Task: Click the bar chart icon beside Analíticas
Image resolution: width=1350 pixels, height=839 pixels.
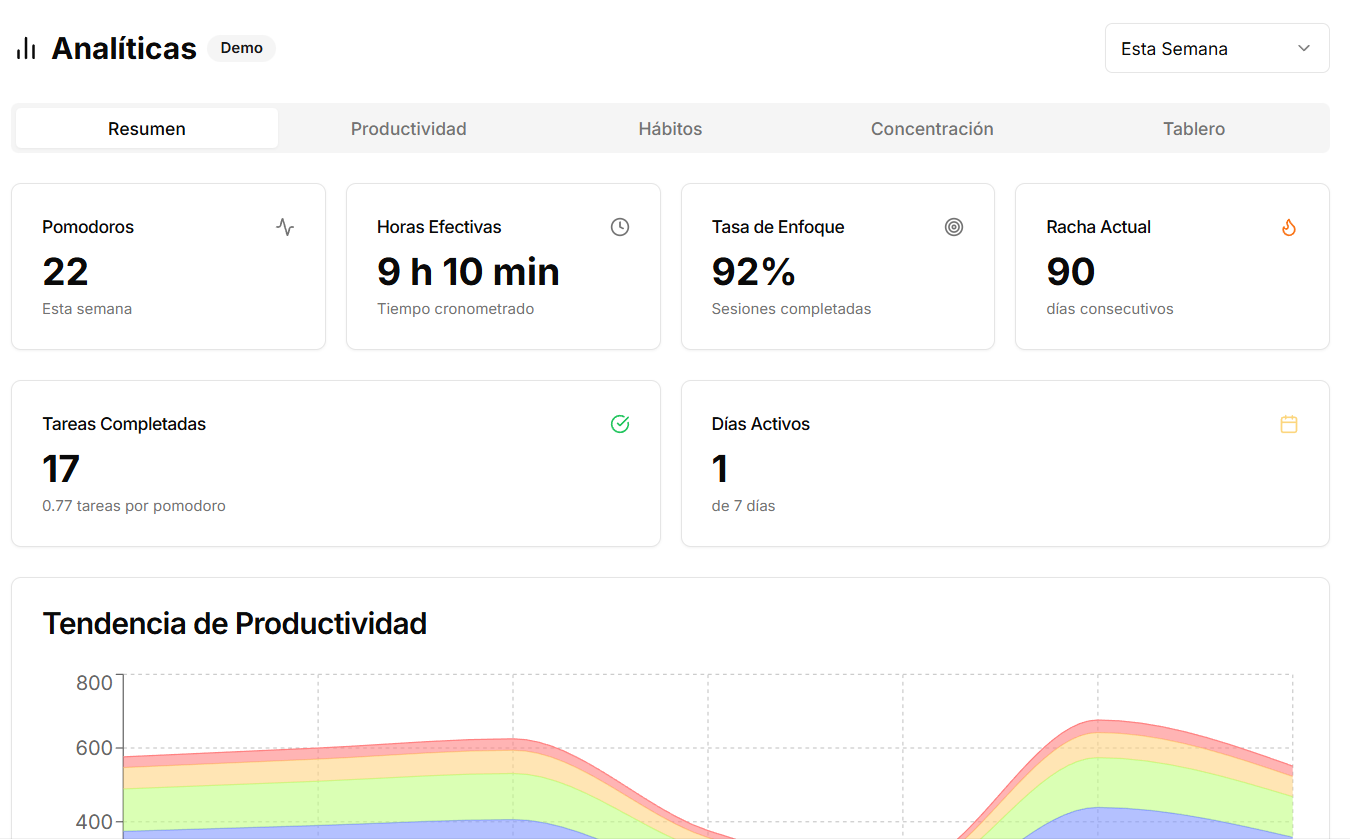Action: pyautogui.click(x=26, y=49)
